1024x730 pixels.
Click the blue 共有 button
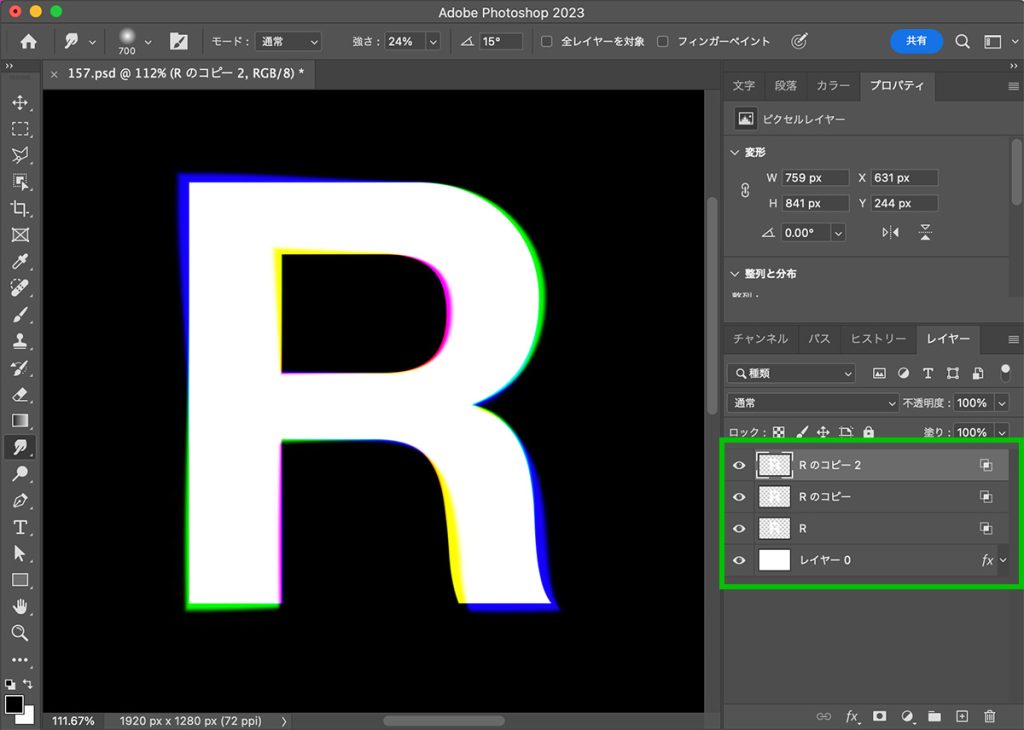pos(916,41)
